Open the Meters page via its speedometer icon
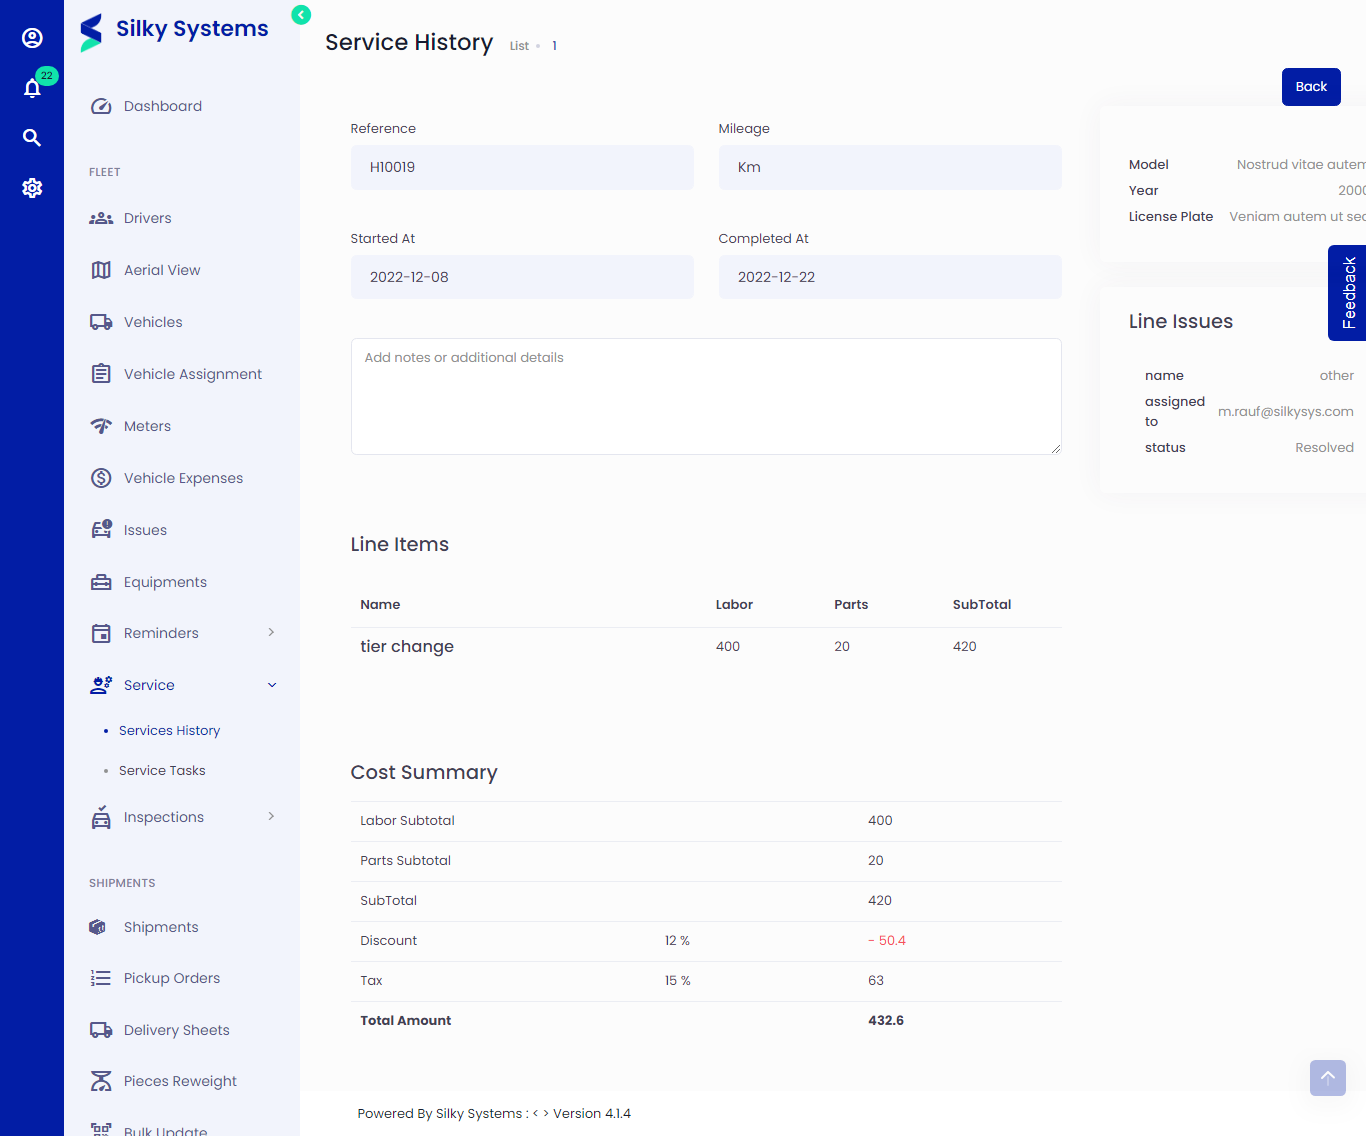 click(101, 426)
